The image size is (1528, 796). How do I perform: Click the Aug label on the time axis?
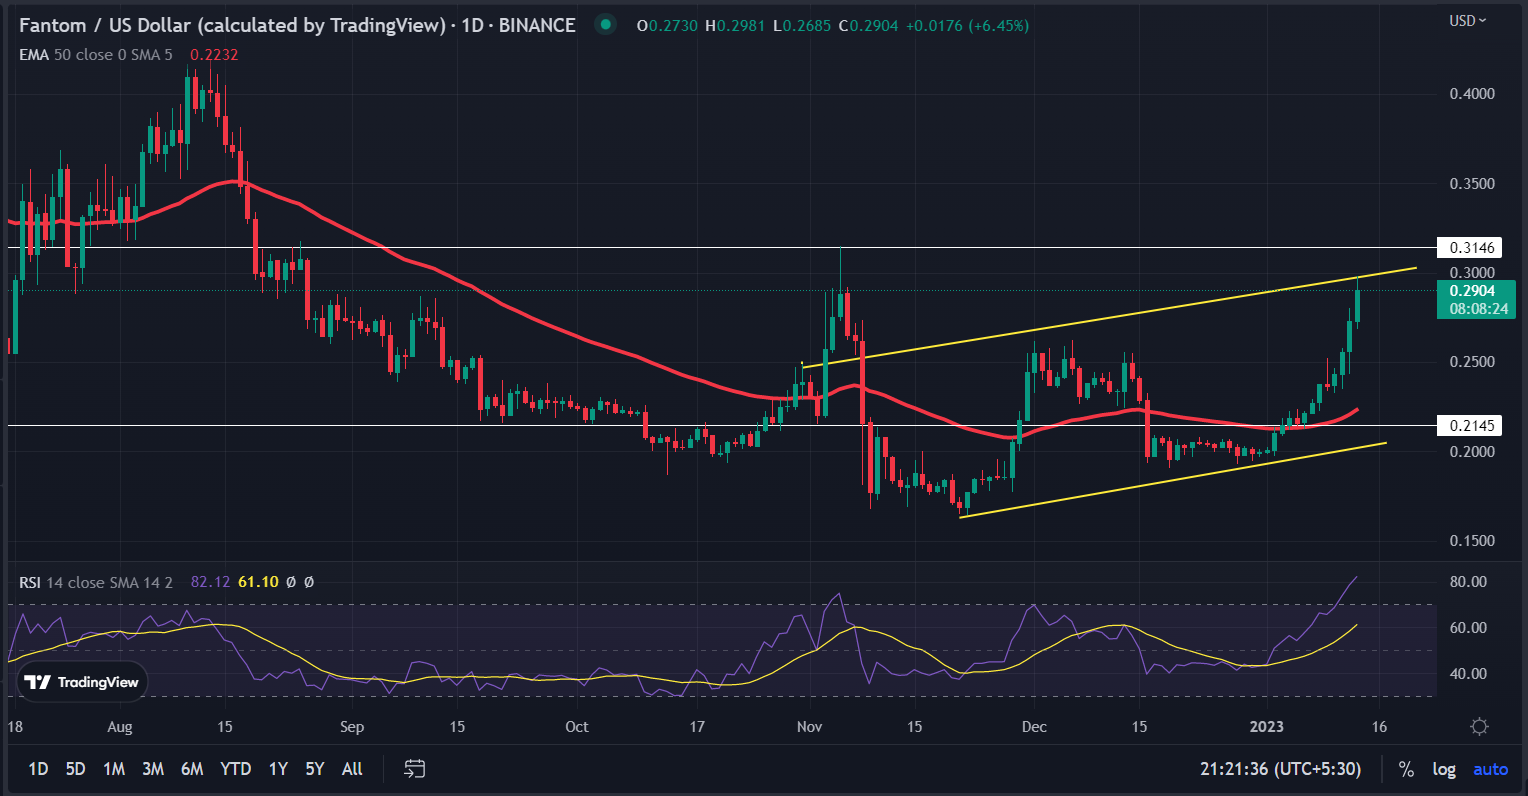tap(119, 727)
